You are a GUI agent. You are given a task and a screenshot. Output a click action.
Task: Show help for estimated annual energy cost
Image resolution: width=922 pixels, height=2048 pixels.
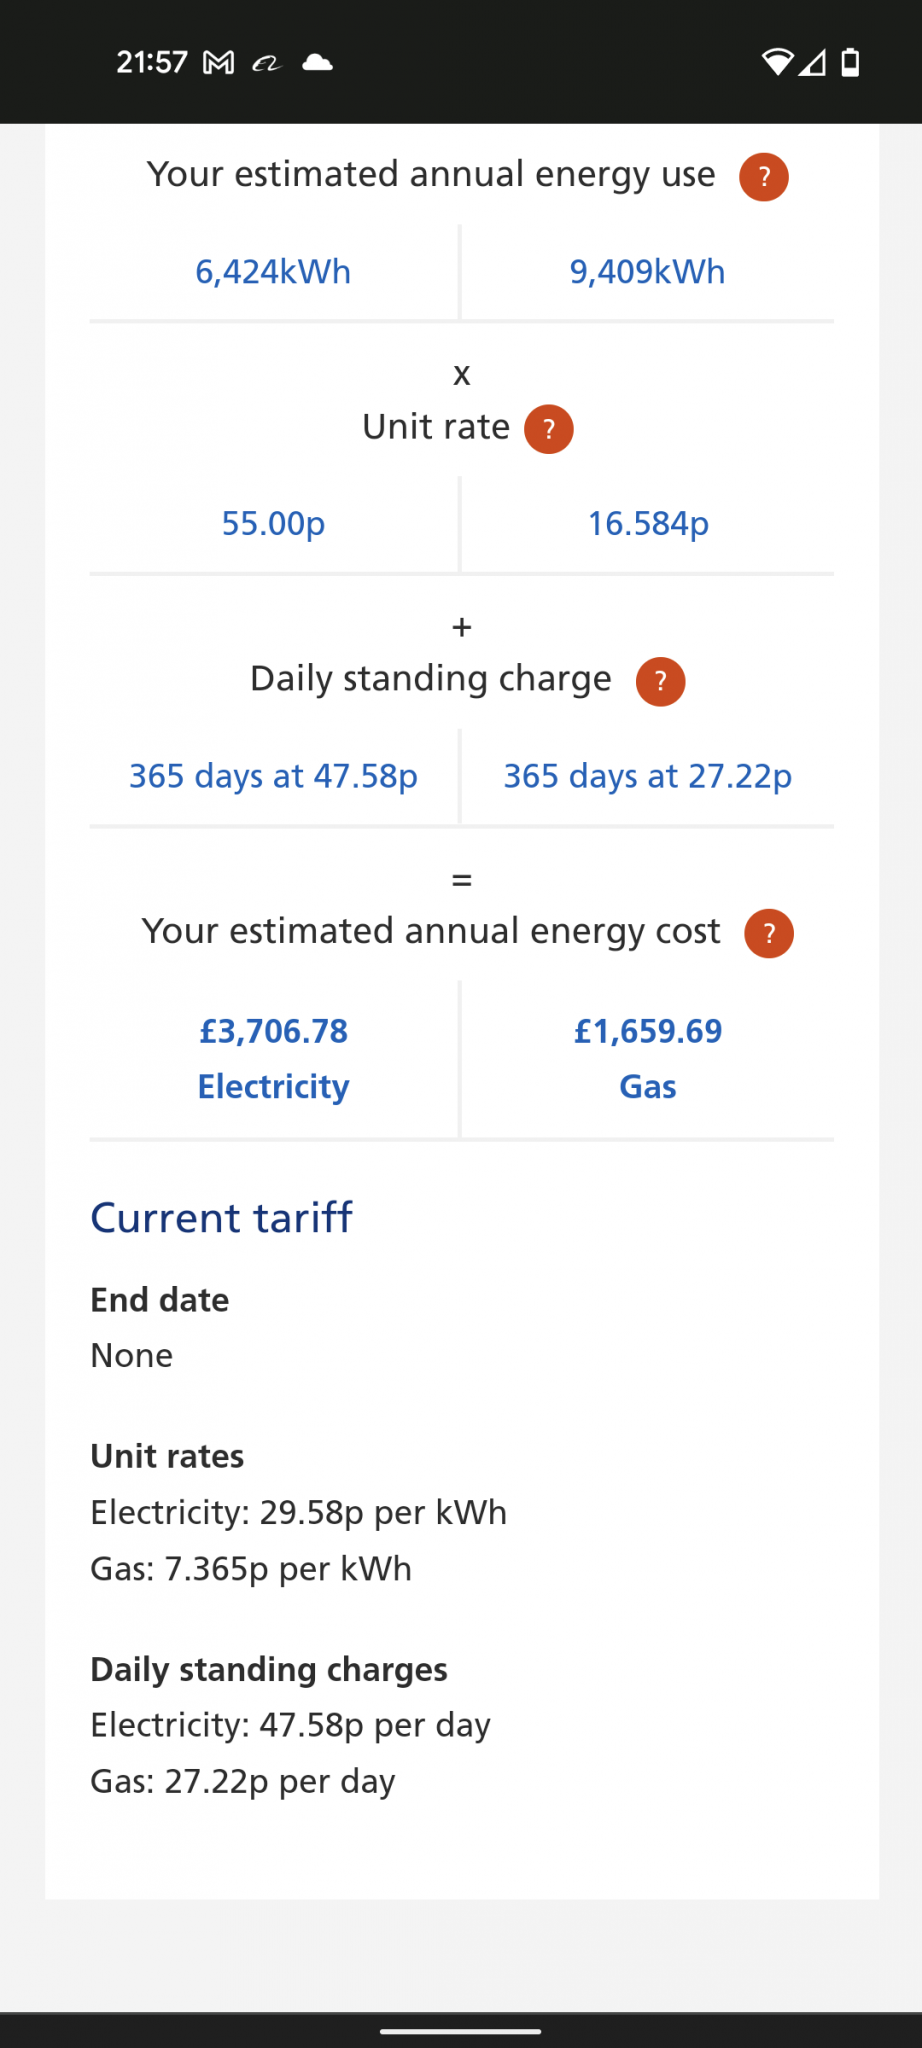click(x=769, y=933)
